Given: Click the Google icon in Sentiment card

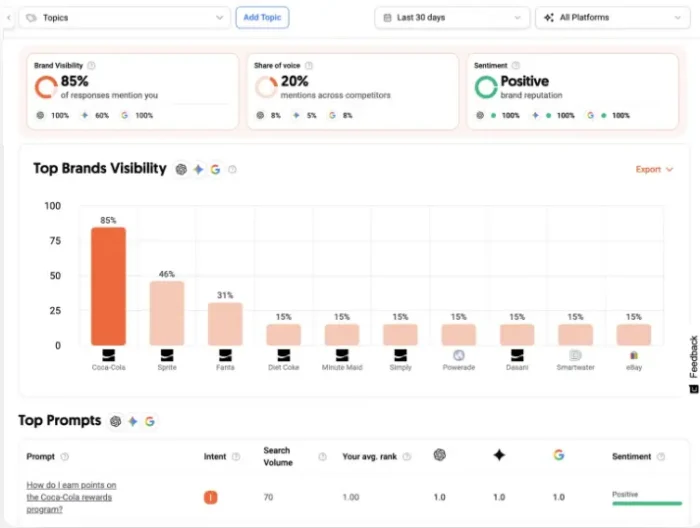Looking at the screenshot, I should click(x=590, y=115).
